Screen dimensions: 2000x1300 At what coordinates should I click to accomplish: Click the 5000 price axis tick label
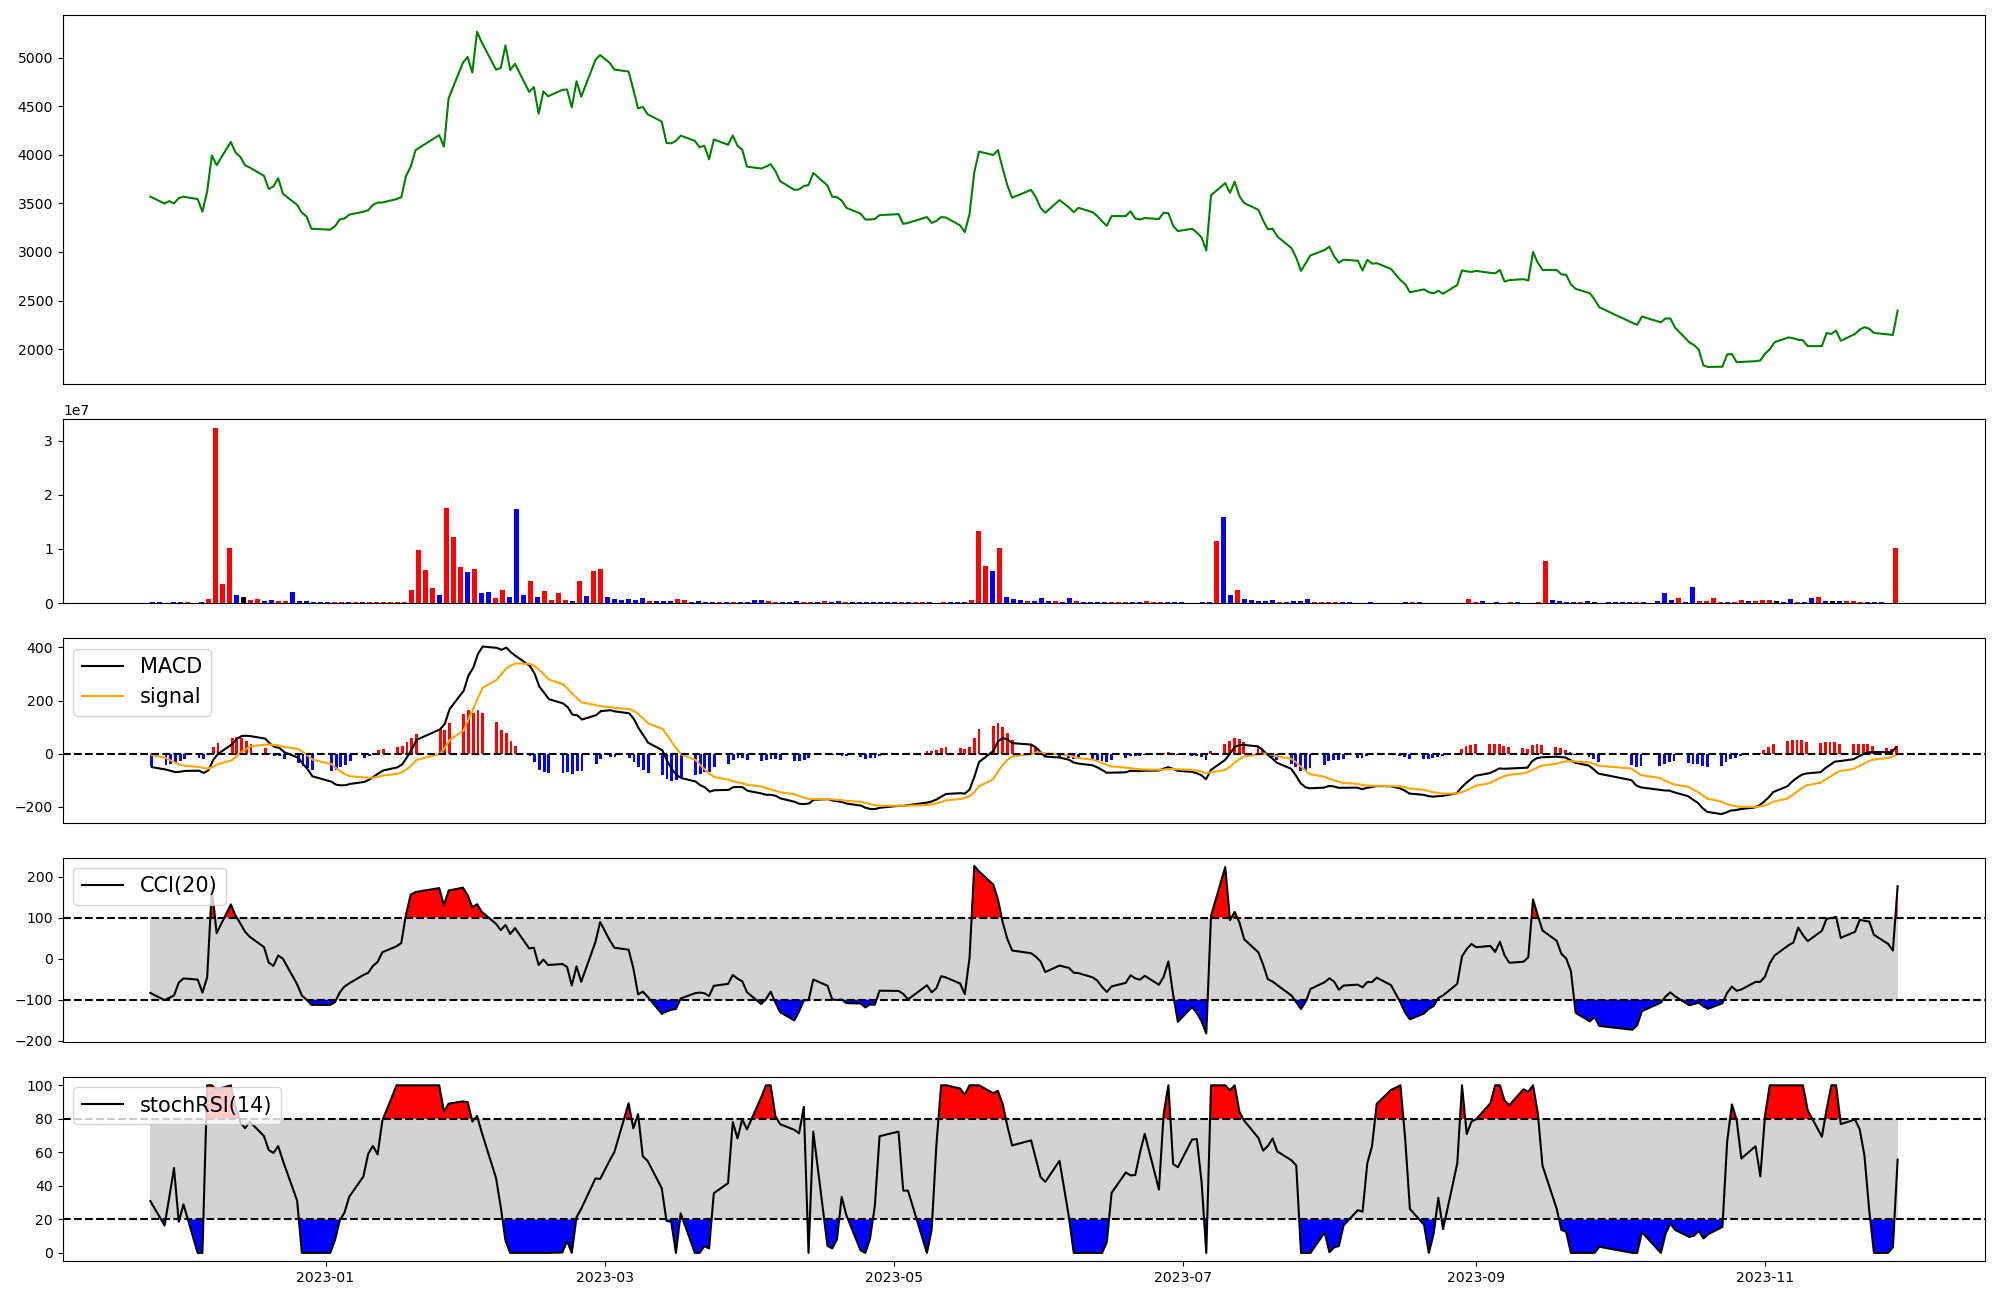36,59
